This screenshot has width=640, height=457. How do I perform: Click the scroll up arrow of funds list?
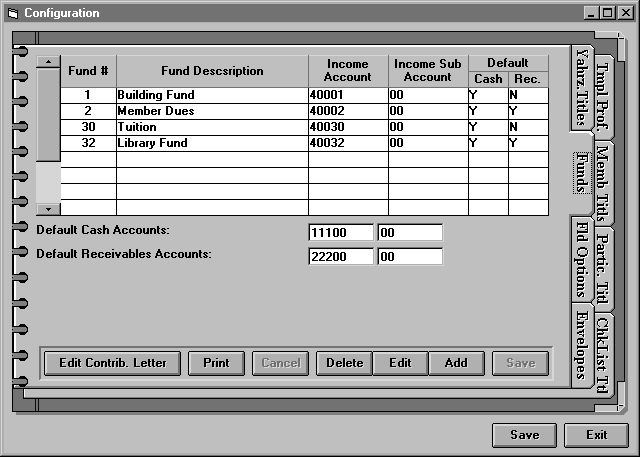click(x=48, y=62)
